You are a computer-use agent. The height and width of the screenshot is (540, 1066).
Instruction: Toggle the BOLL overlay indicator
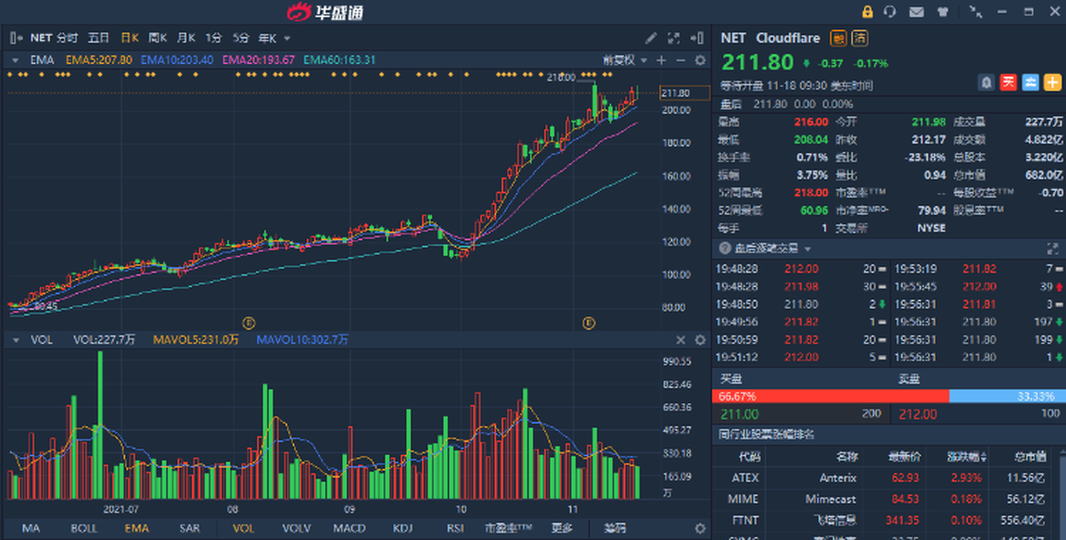[x=84, y=528]
